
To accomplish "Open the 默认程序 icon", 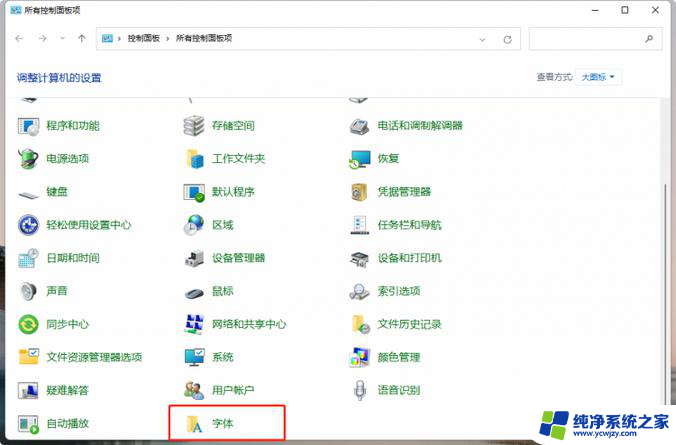I will click(194, 192).
